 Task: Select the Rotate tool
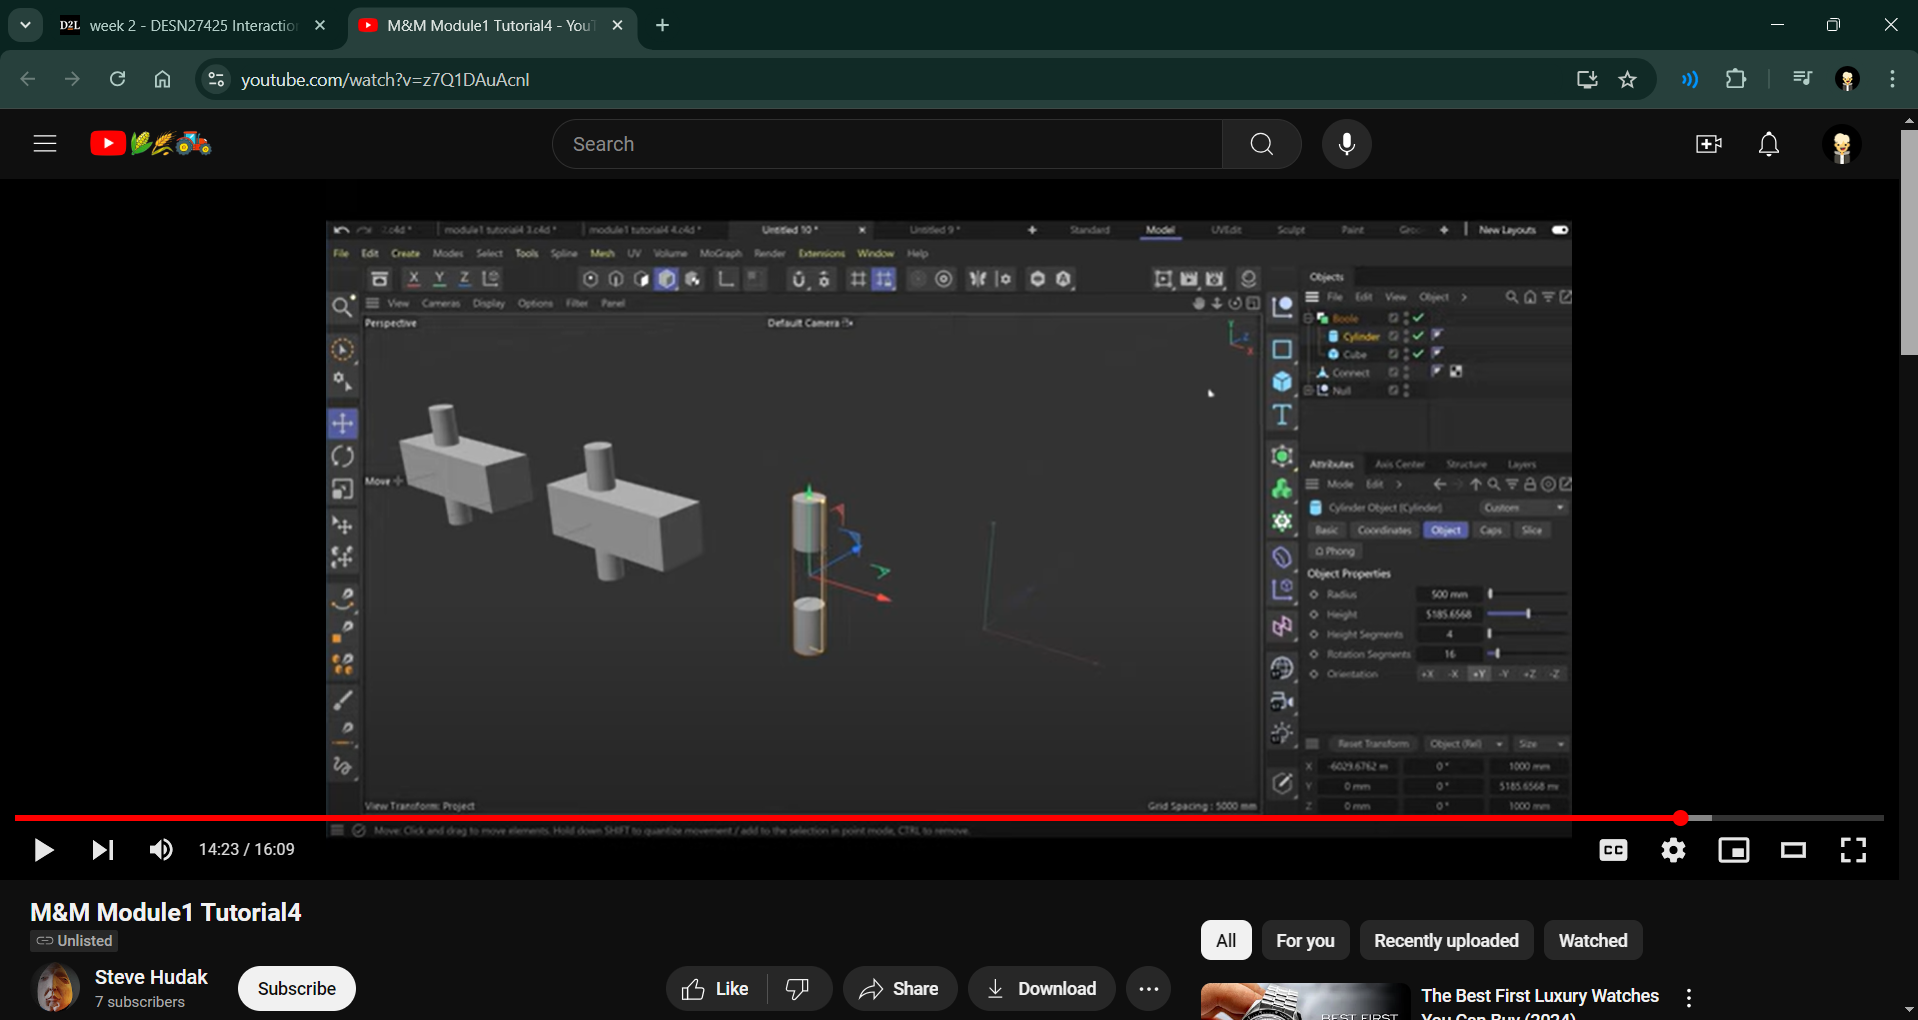[343, 456]
